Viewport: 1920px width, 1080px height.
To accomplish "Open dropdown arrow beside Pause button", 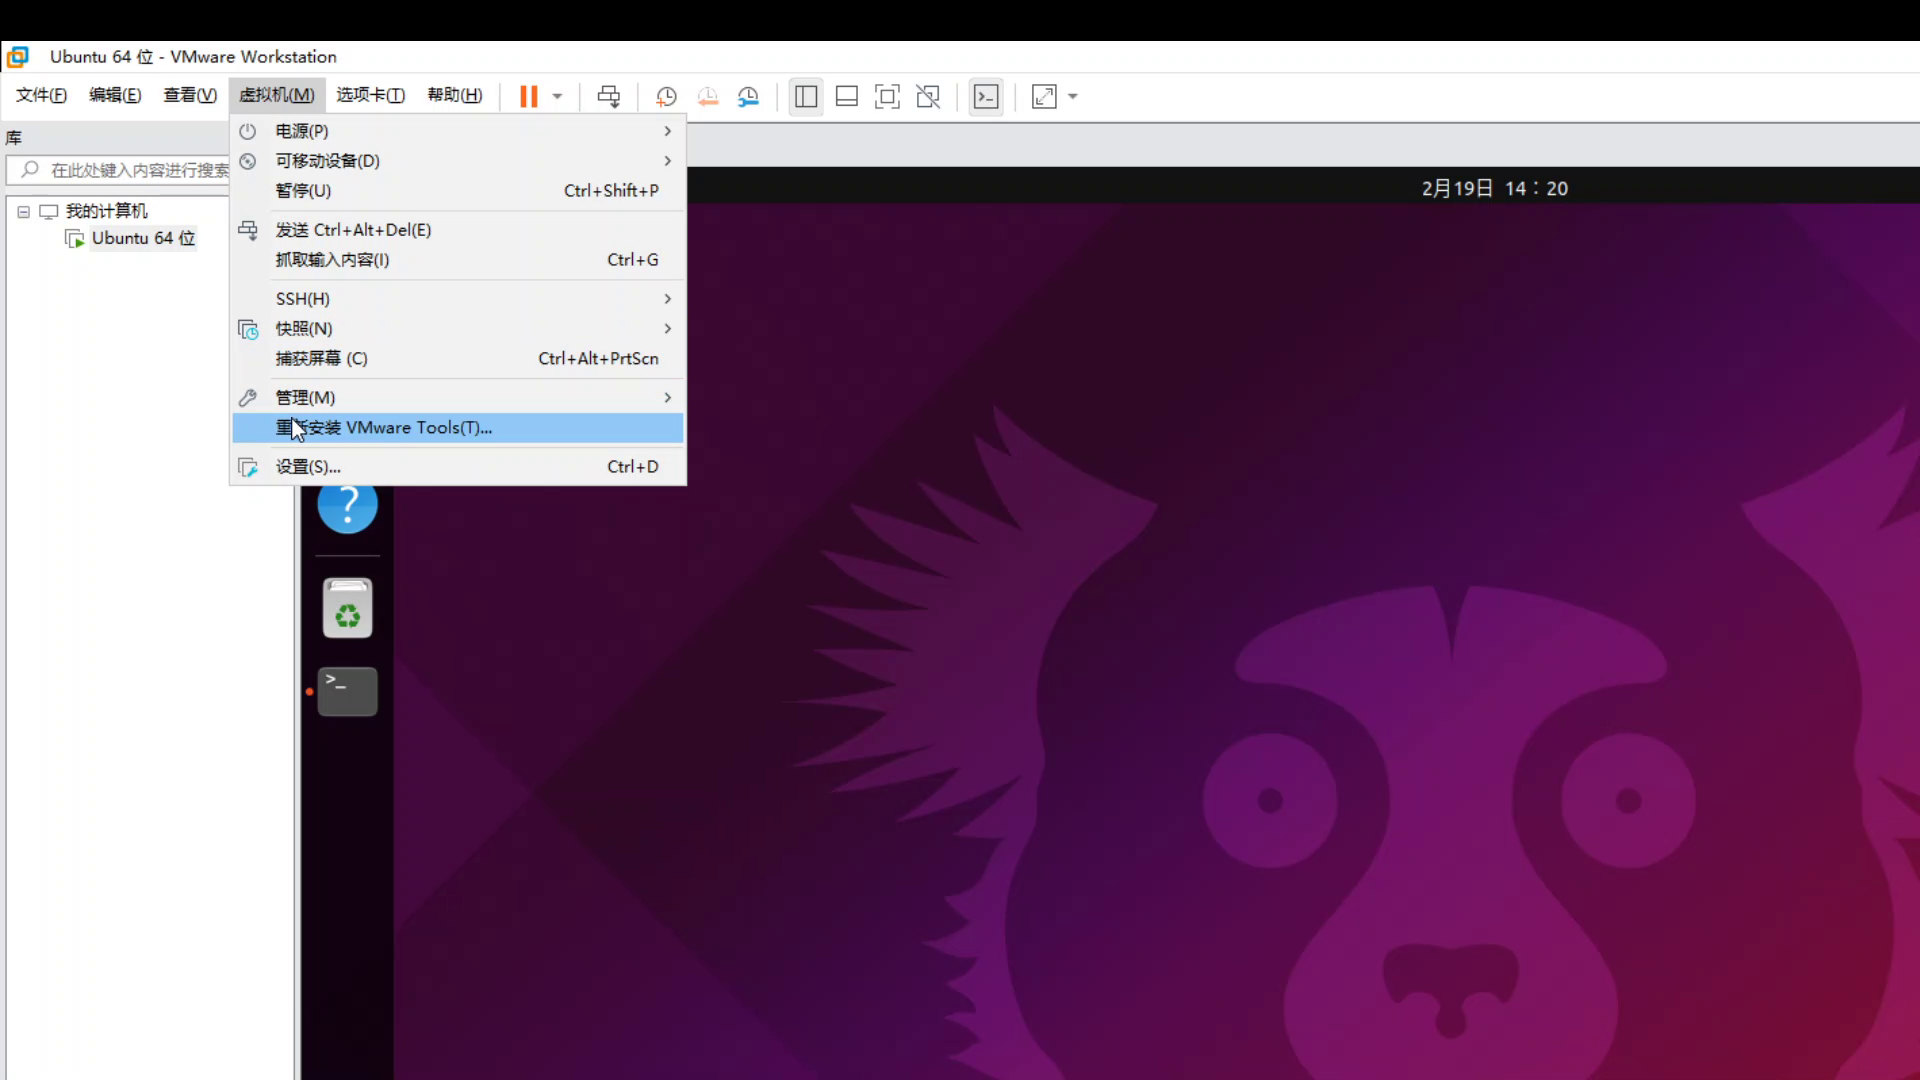I will [558, 97].
